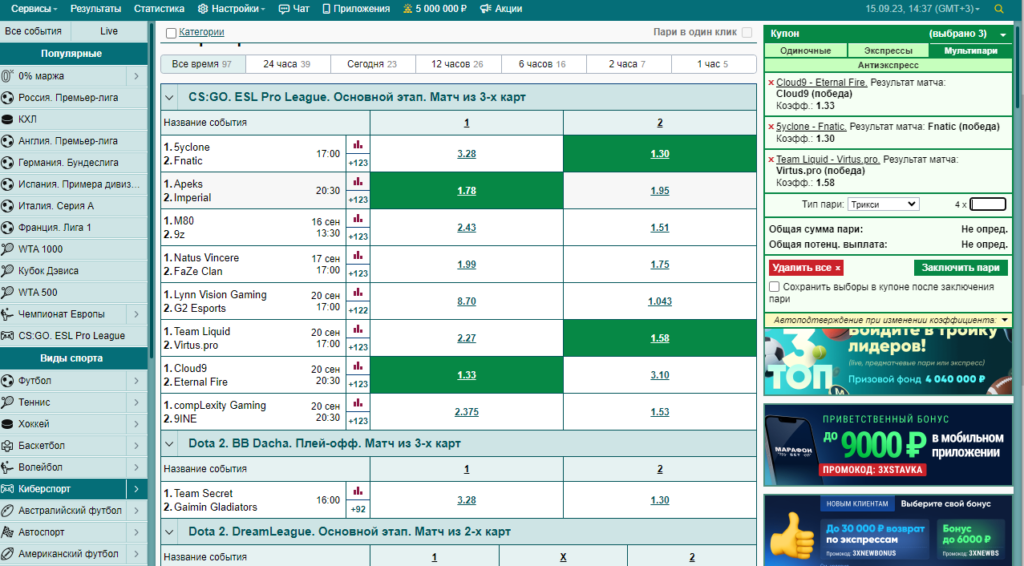Open statistics icon for M80 vs 9z
Image resolution: width=1024 pixels, height=566 pixels.
point(358,219)
